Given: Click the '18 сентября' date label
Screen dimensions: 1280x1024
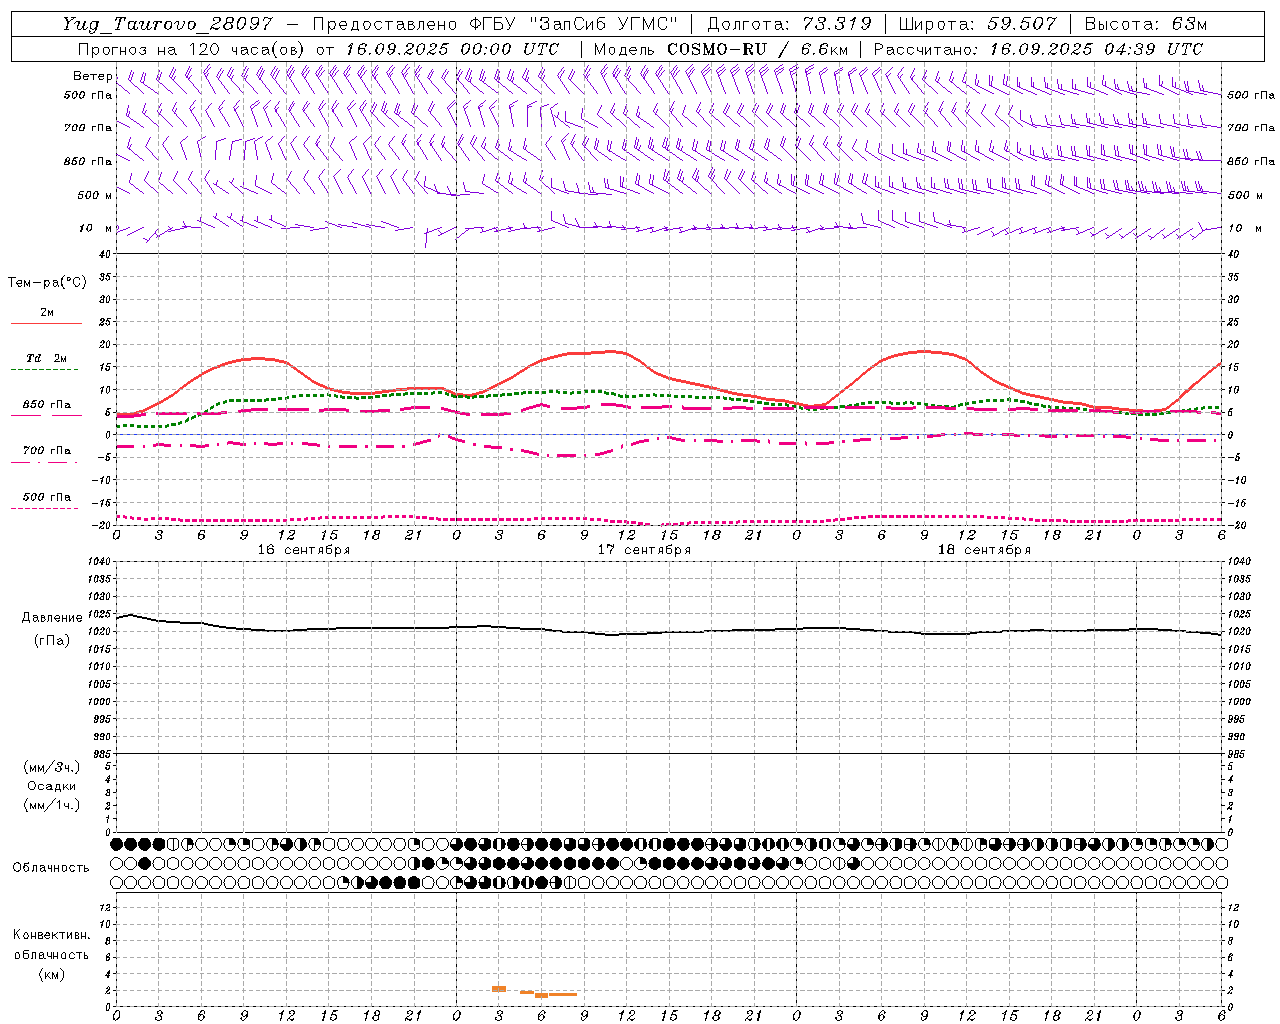Looking at the screenshot, I should coord(984,550).
